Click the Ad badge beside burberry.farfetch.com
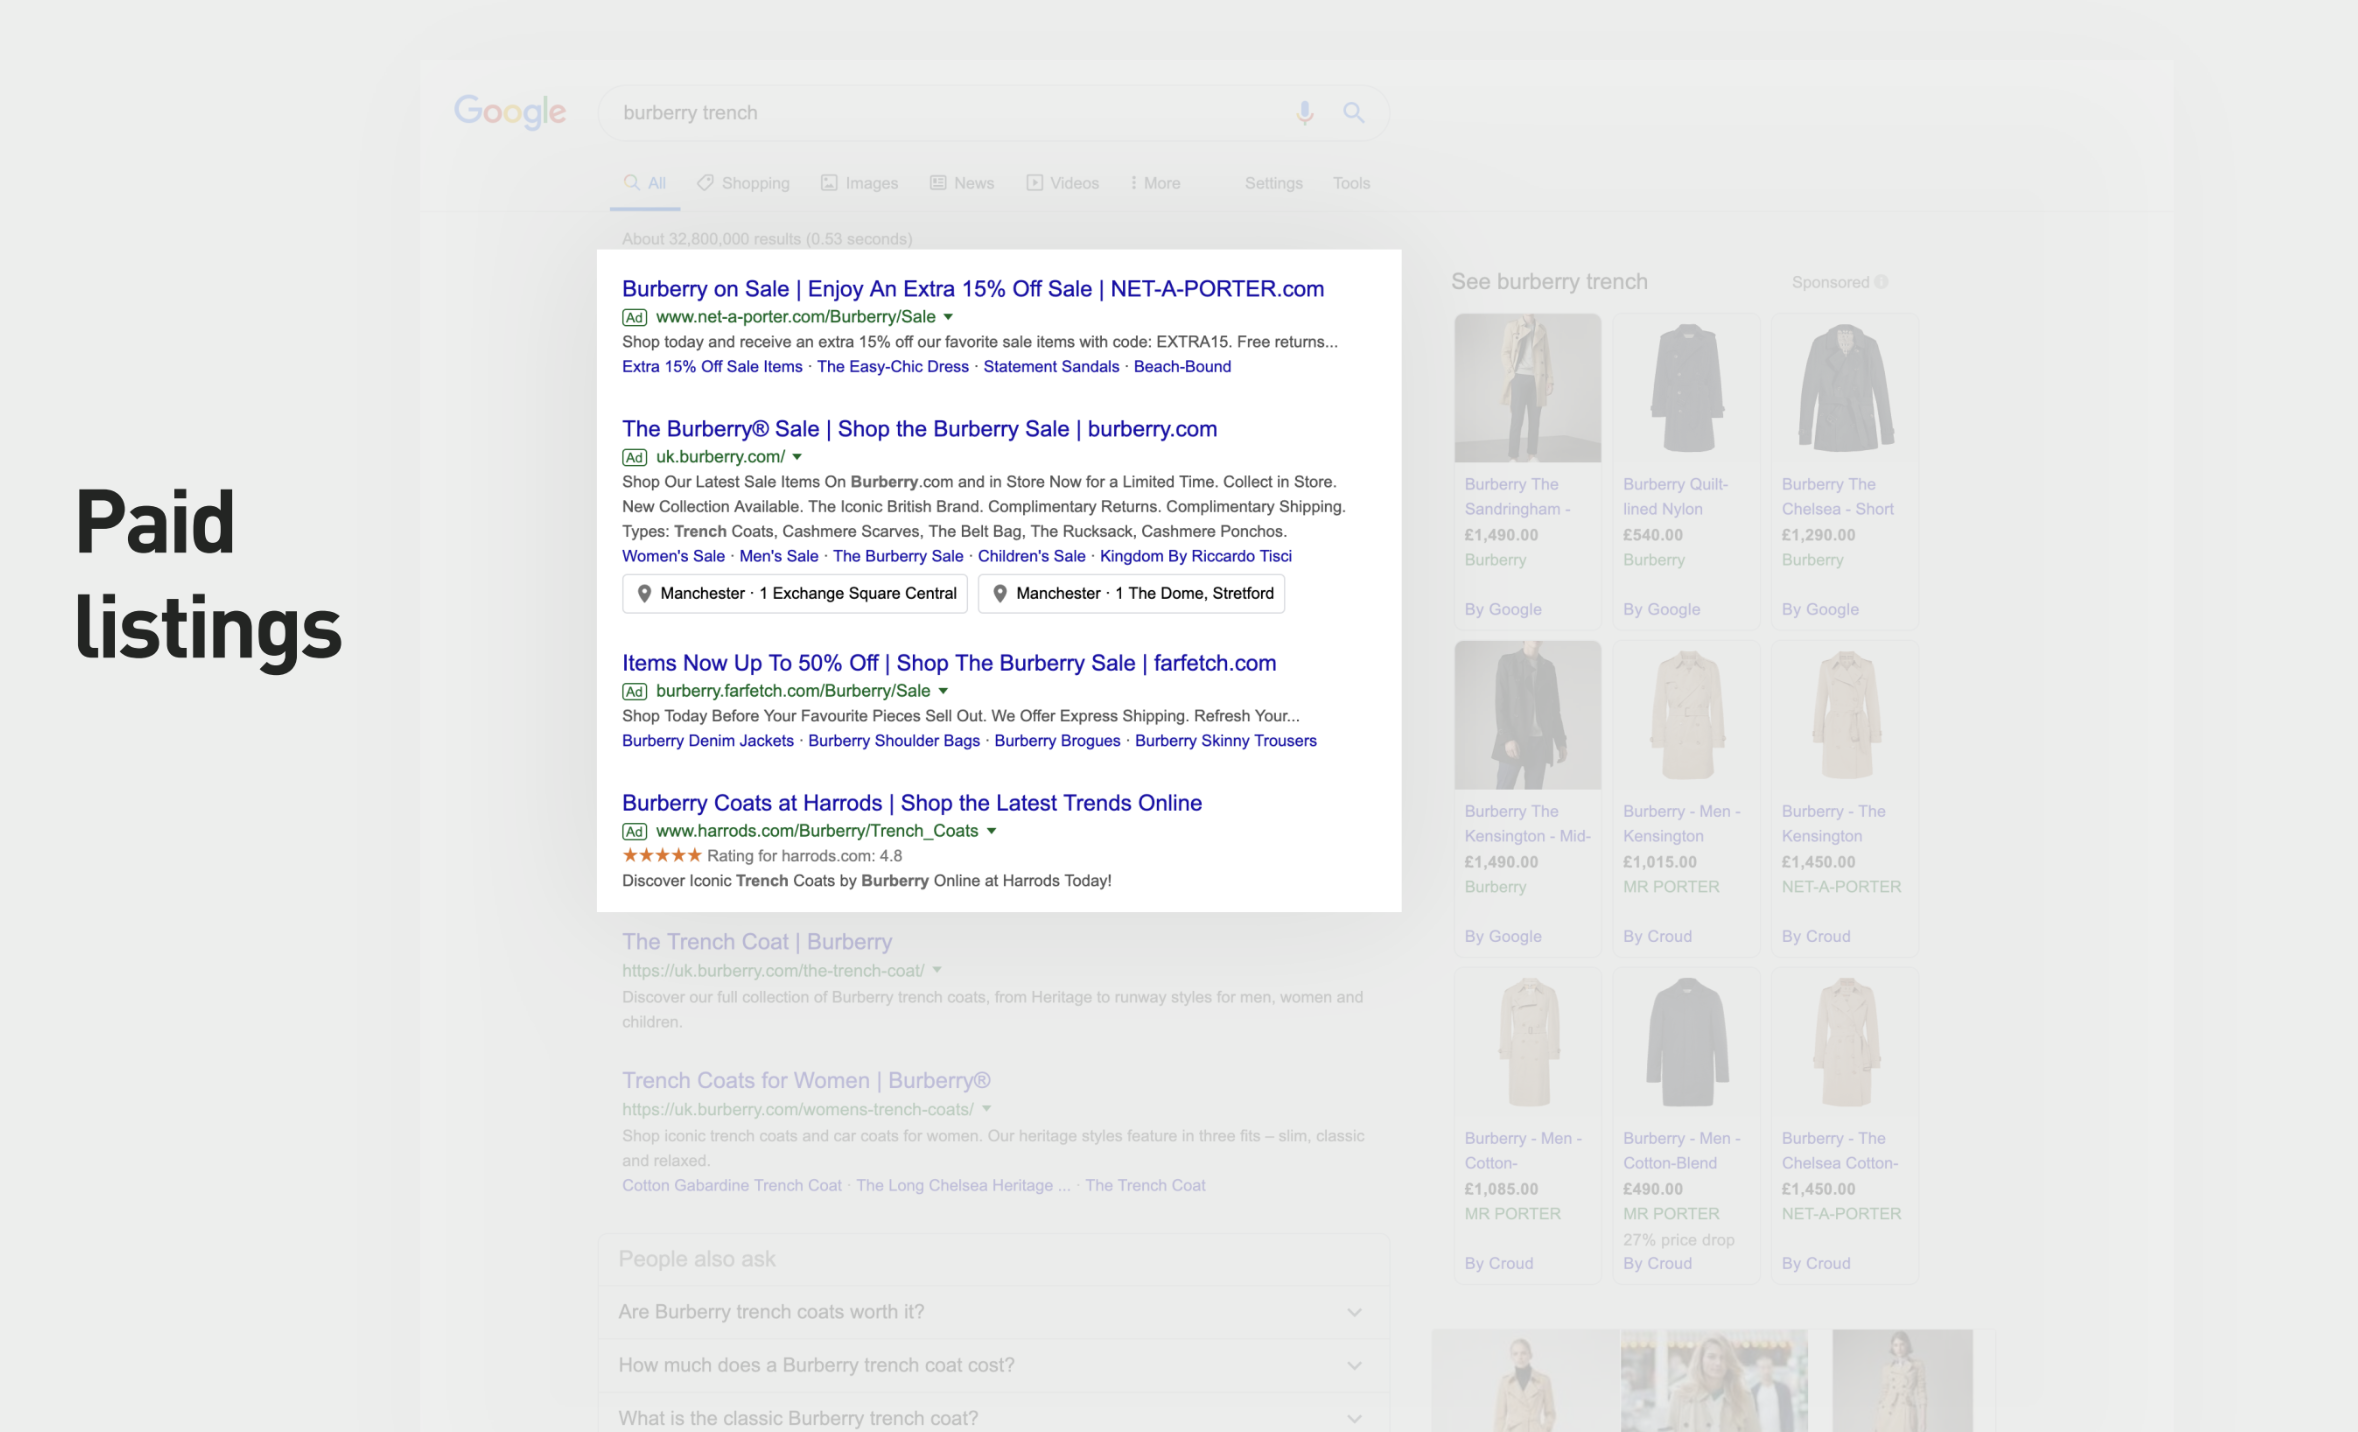 click(634, 691)
